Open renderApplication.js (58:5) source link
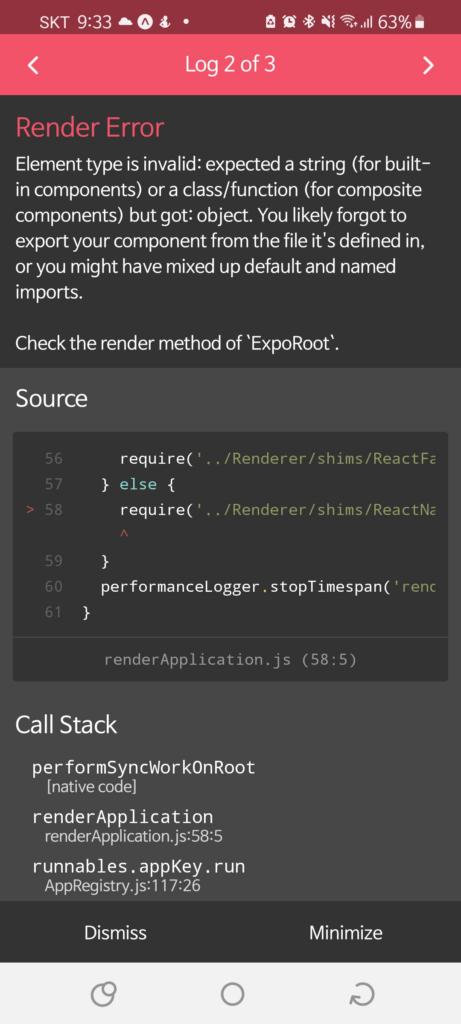The width and height of the screenshot is (461, 1024). point(230,660)
